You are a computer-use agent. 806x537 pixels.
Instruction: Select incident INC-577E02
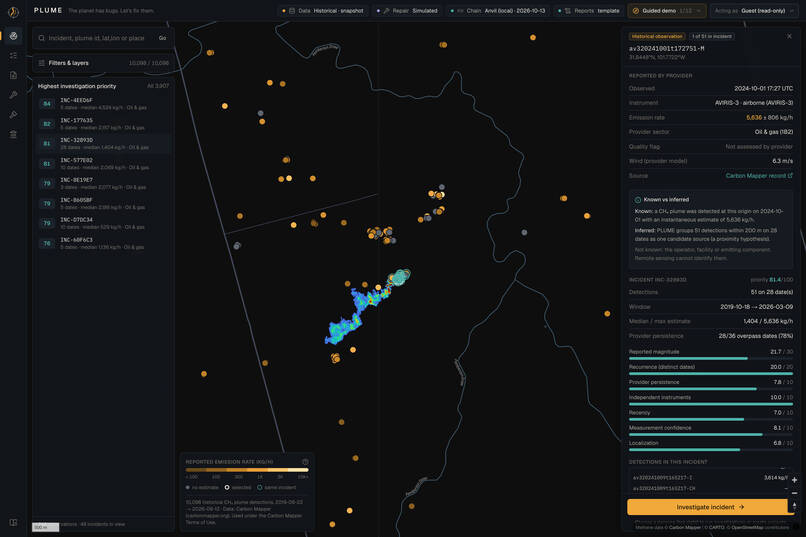tap(103, 163)
